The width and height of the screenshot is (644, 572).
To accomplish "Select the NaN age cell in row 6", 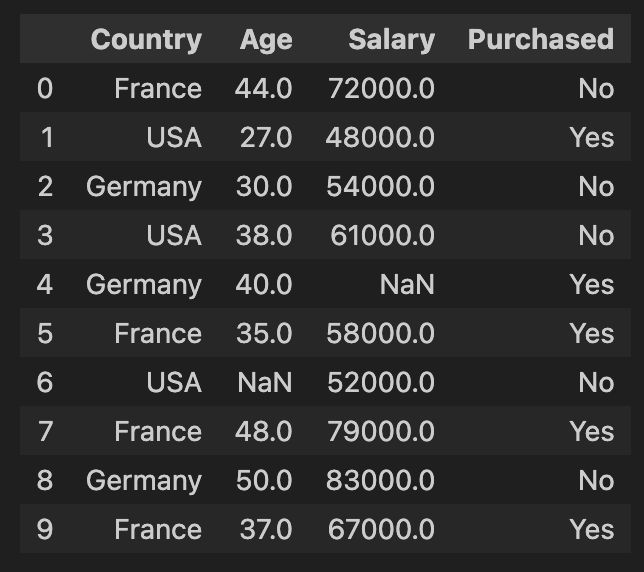I will point(265,382).
